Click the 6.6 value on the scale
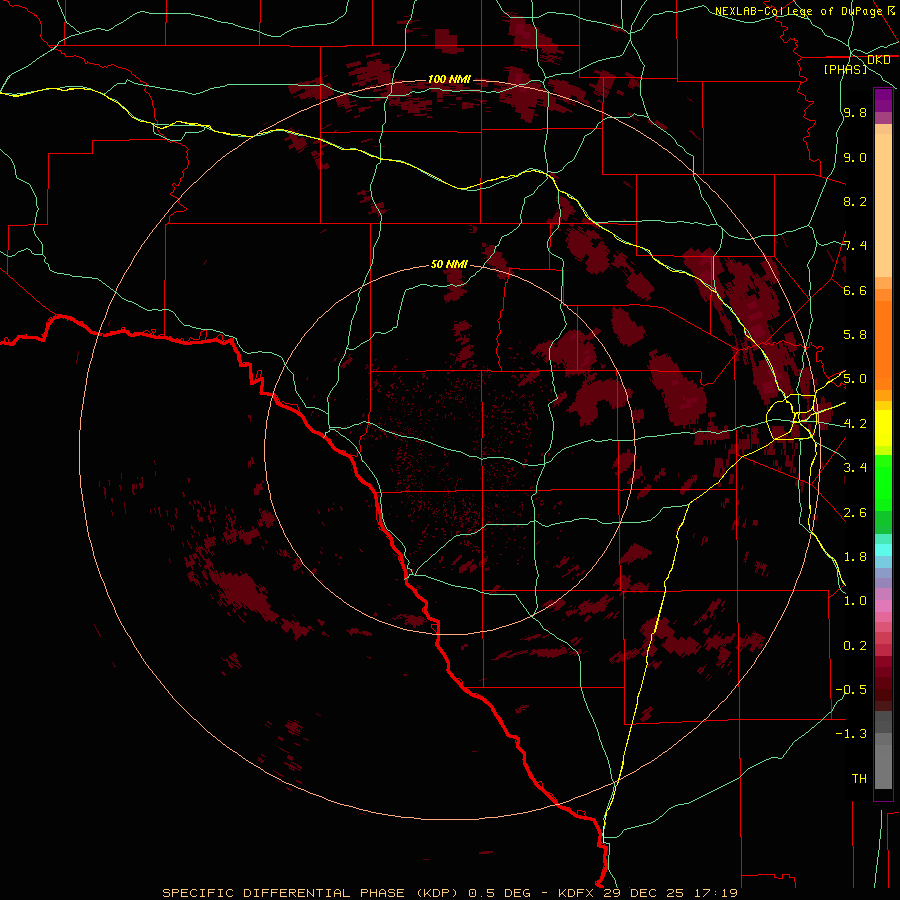Image resolution: width=900 pixels, height=900 pixels. click(x=855, y=290)
